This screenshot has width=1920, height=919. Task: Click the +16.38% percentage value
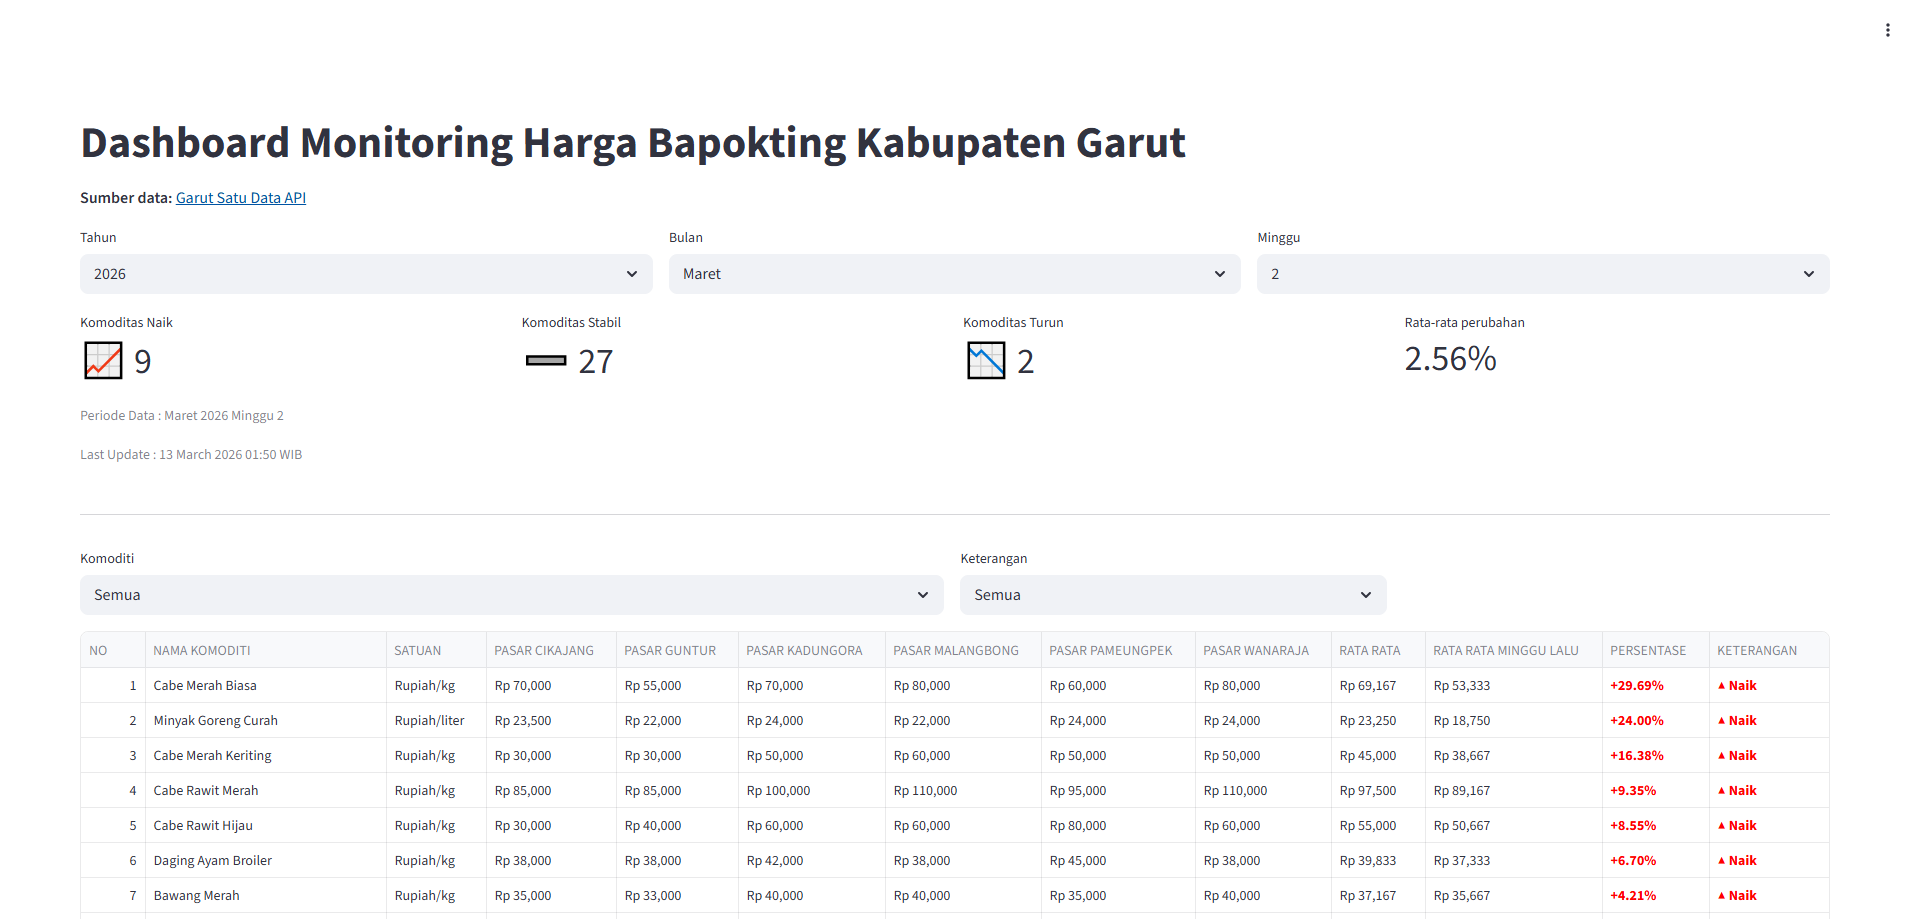[1637, 756]
